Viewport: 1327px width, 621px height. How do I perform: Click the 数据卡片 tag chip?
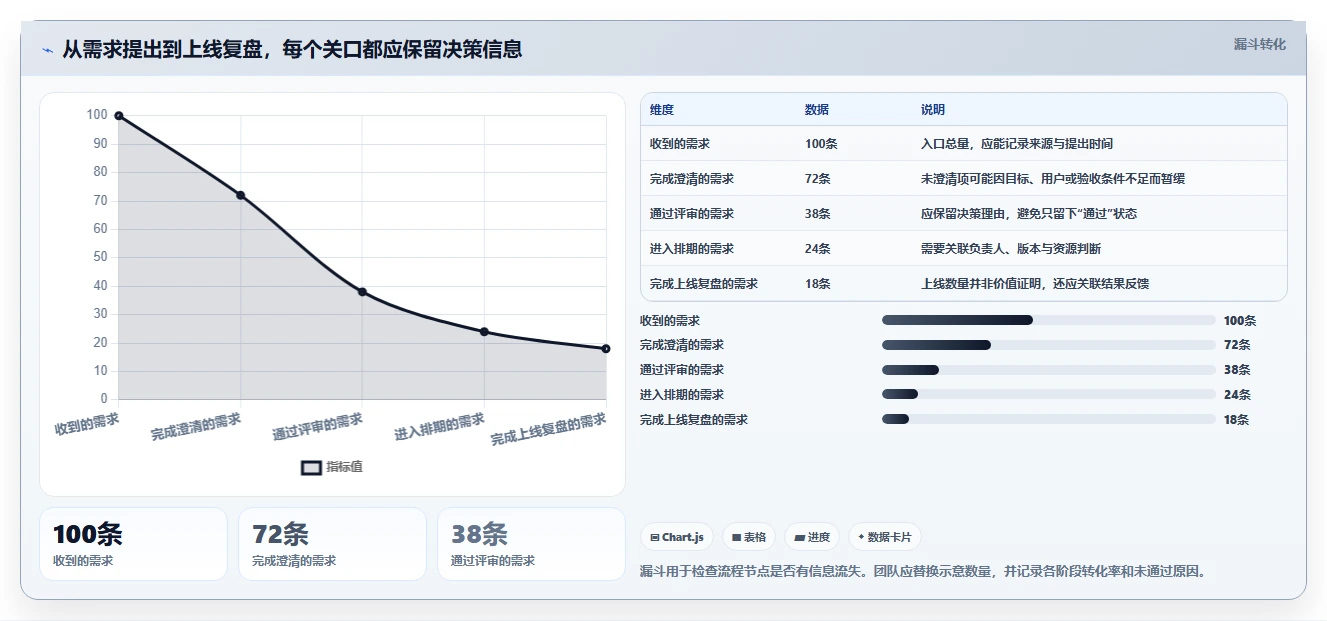coord(884,537)
